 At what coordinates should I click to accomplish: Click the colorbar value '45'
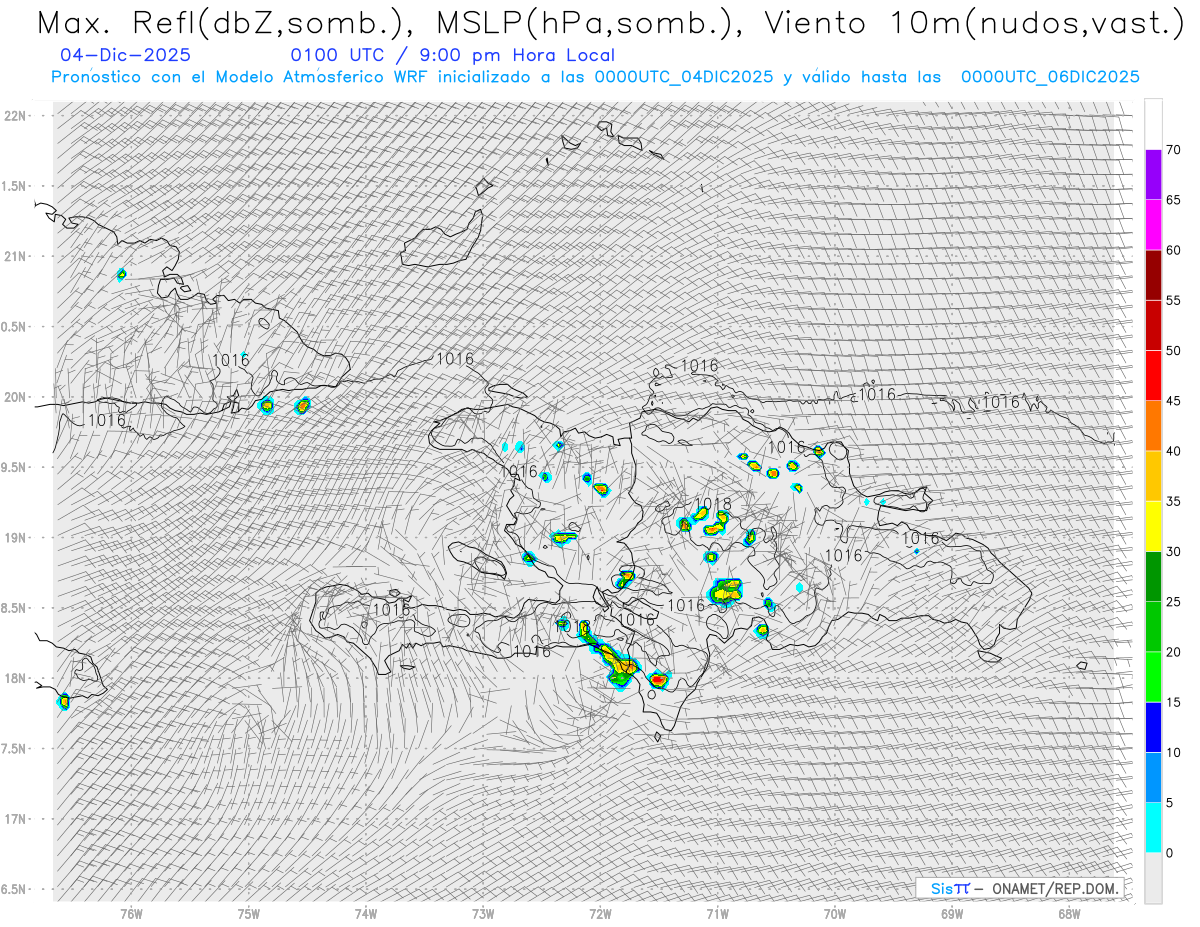click(1173, 401)
